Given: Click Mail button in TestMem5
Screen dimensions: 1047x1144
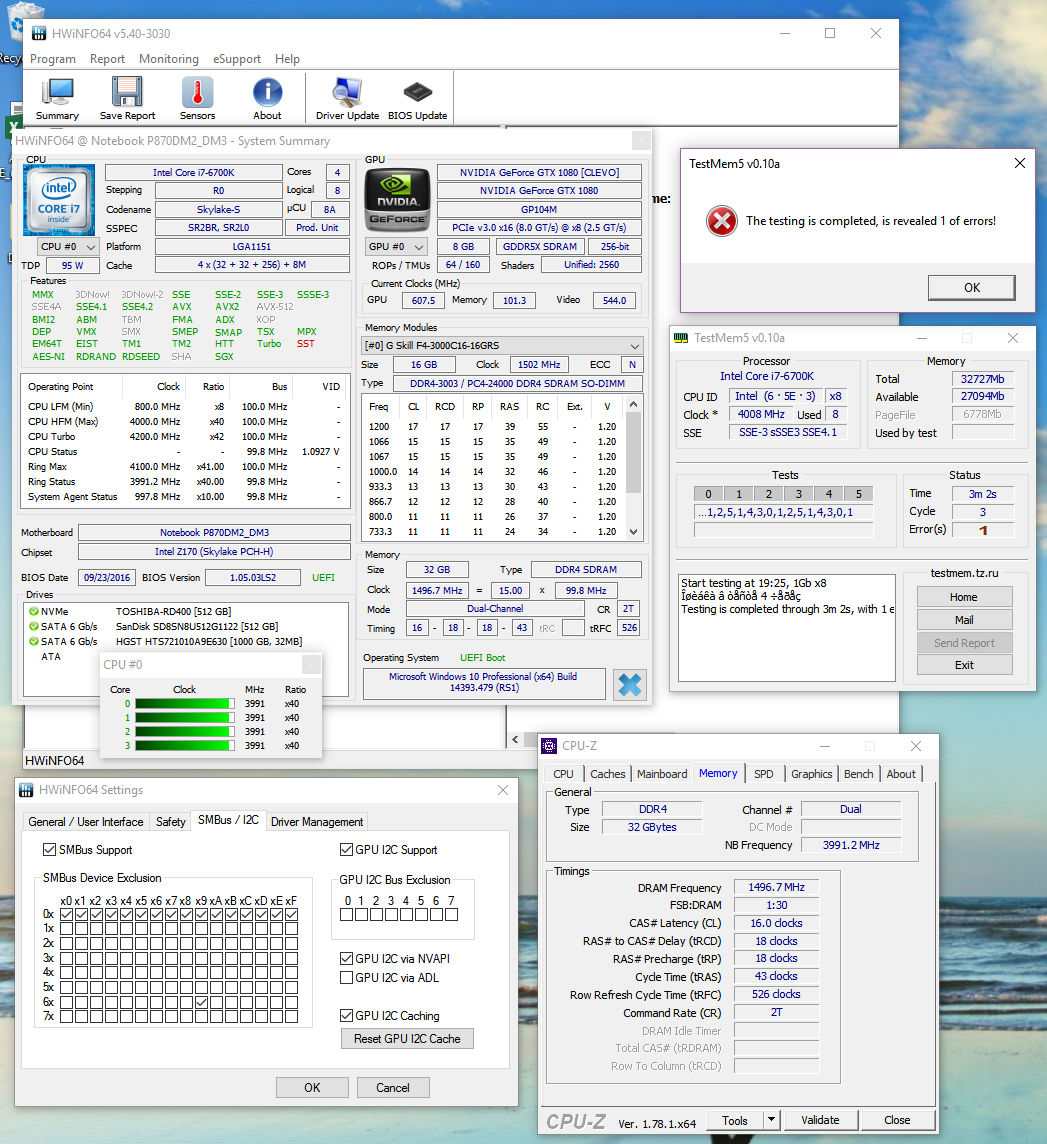Looking at the screenshot, I should (964, 619).
